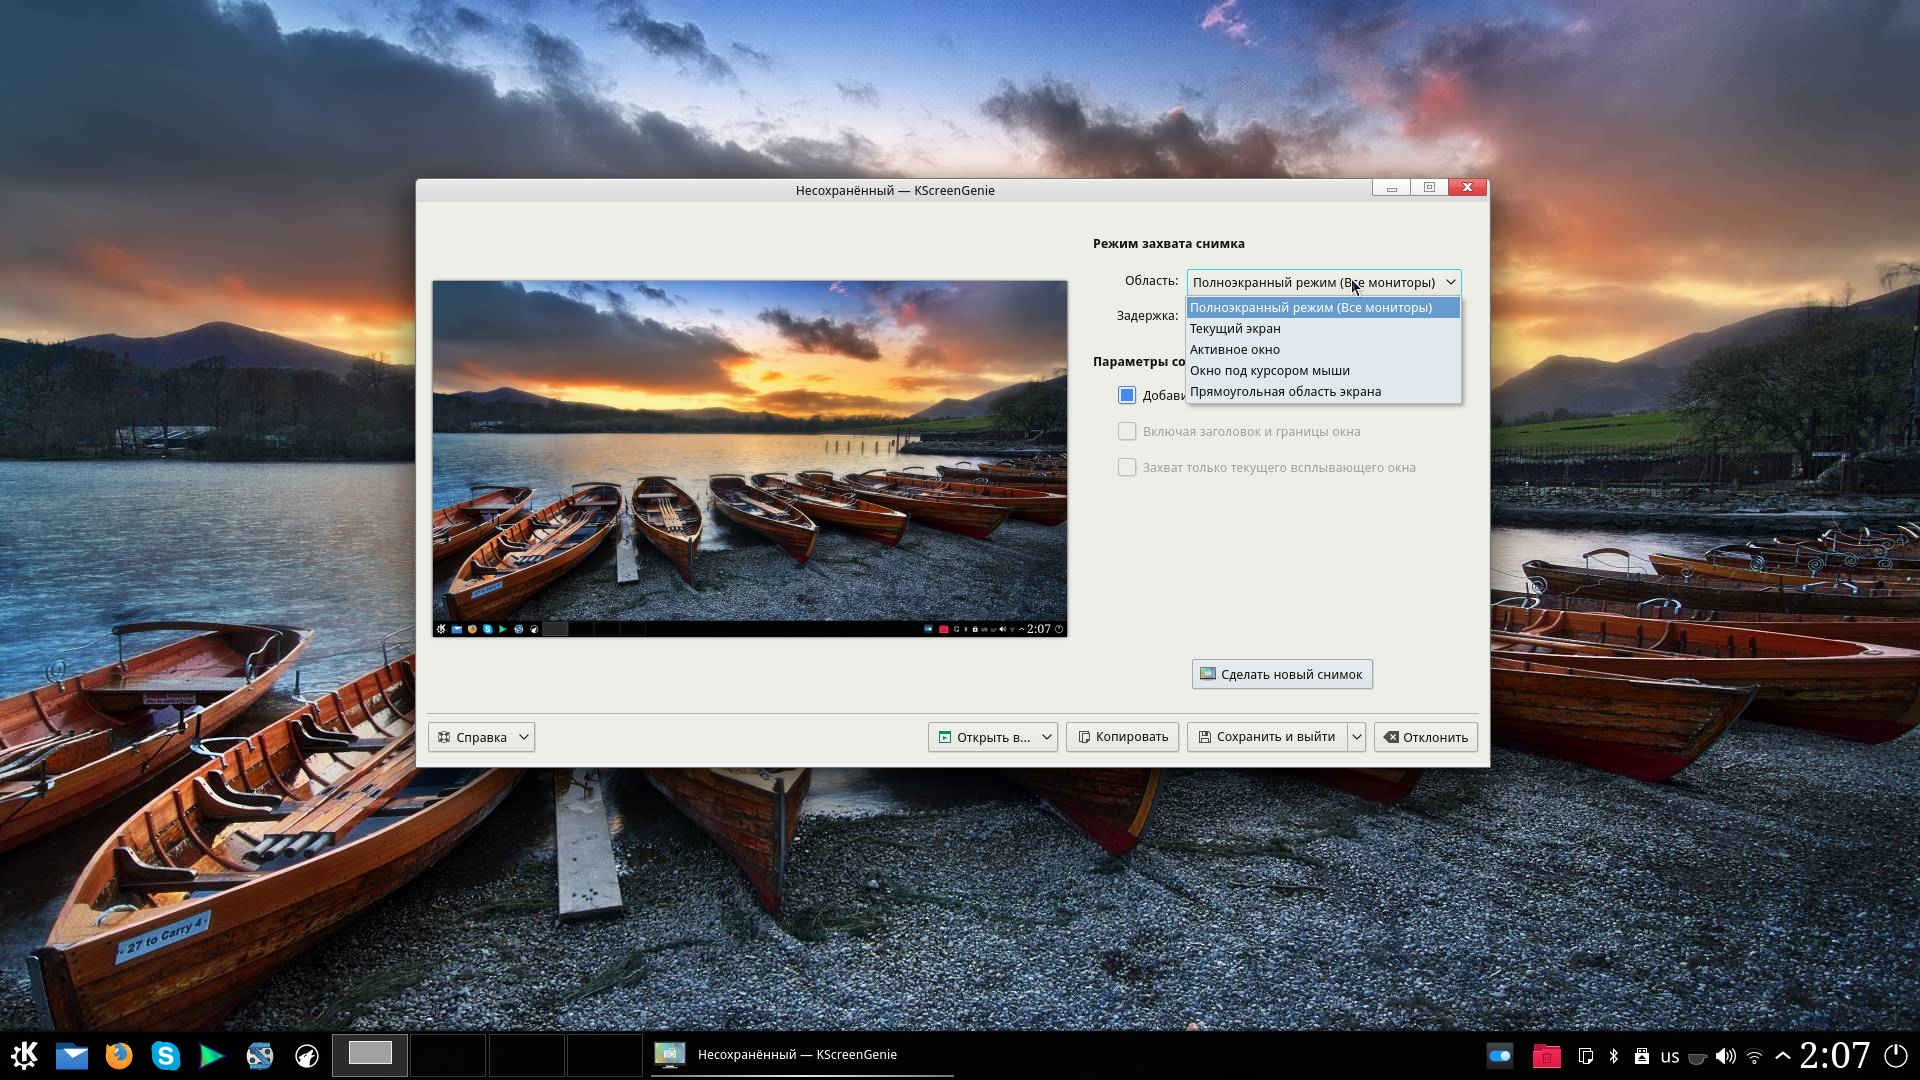
Task: Expand the 'Открыть в...' dropdown arrow
Action: (1047, 737)
